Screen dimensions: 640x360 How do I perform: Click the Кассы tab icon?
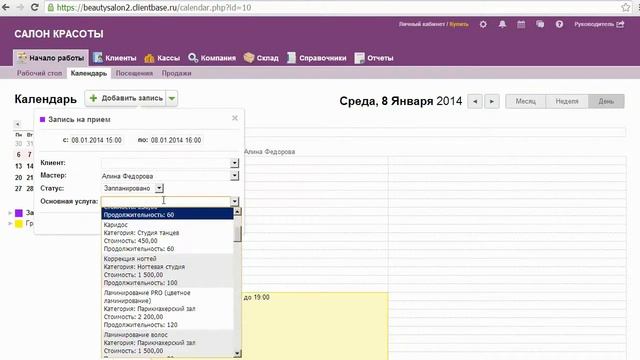(x=149, y=58)
